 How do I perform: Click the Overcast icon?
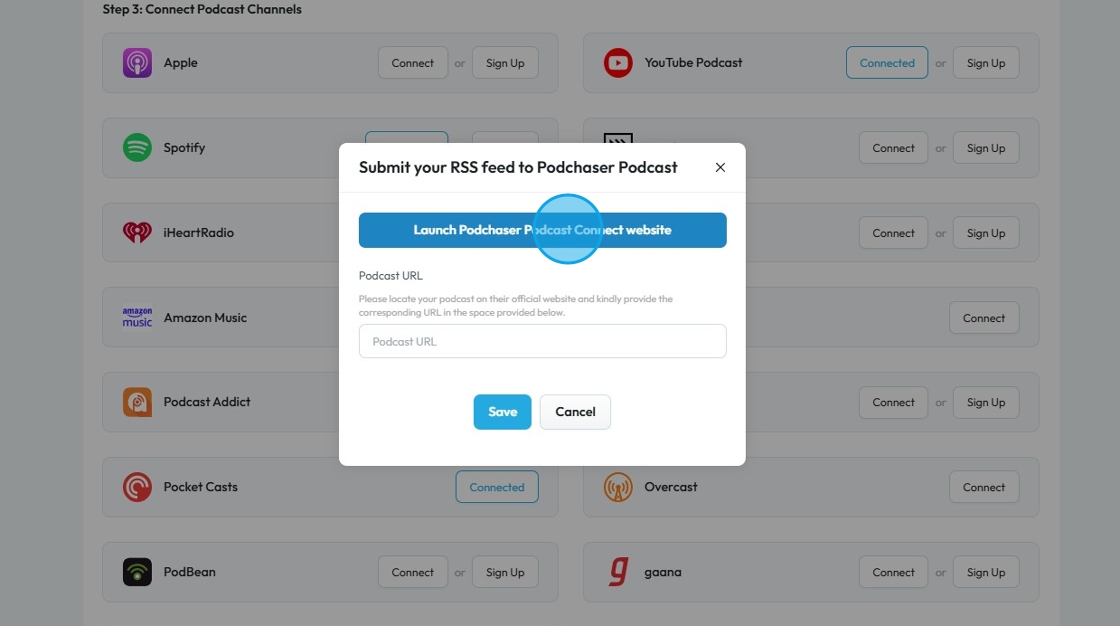(618, 487)
